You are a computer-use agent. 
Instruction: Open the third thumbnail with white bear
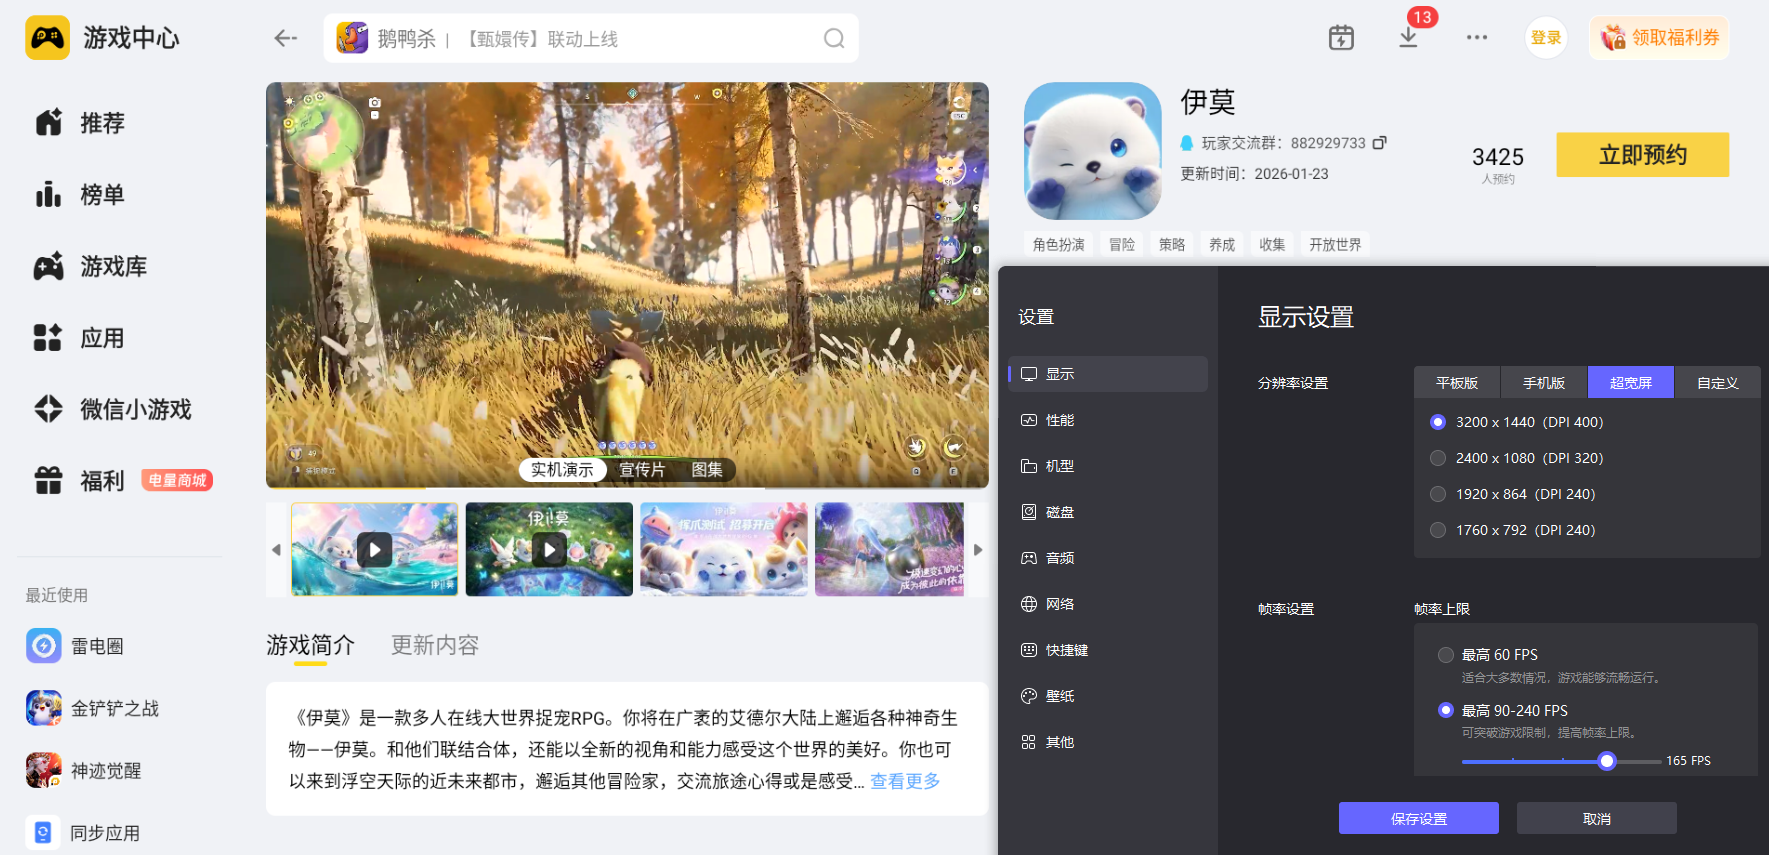tap(724, 550)
